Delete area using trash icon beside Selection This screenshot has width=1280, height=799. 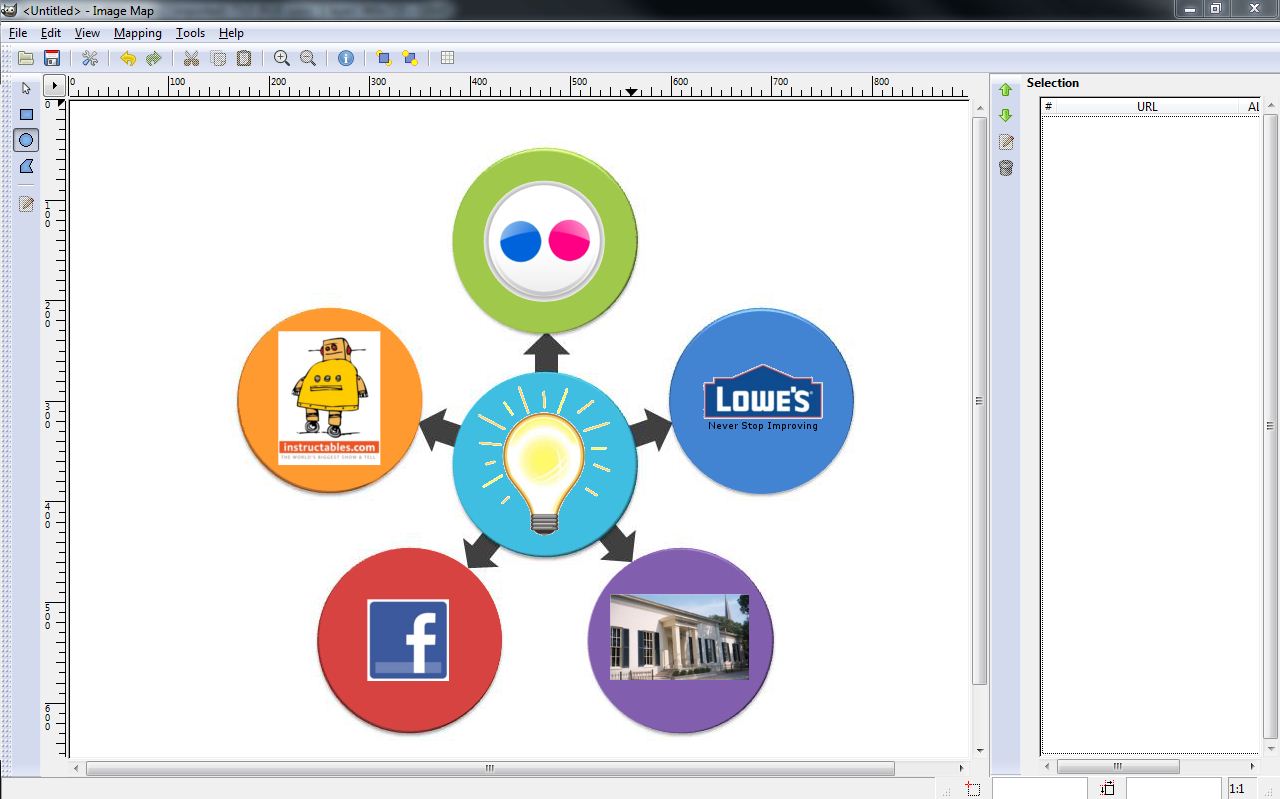(x=1005, y=167)
